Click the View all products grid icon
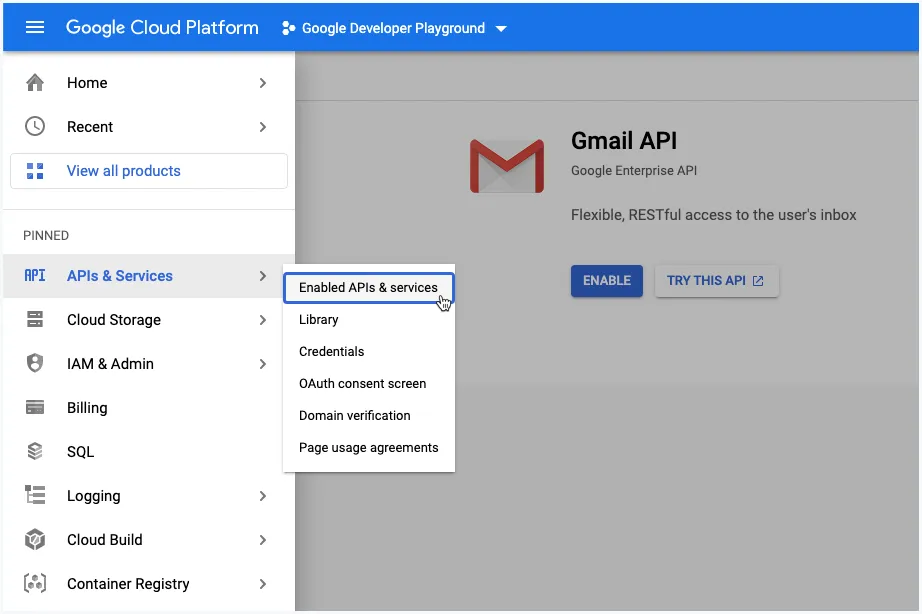Viewport: 922px width, 614px height. [36, 171]
